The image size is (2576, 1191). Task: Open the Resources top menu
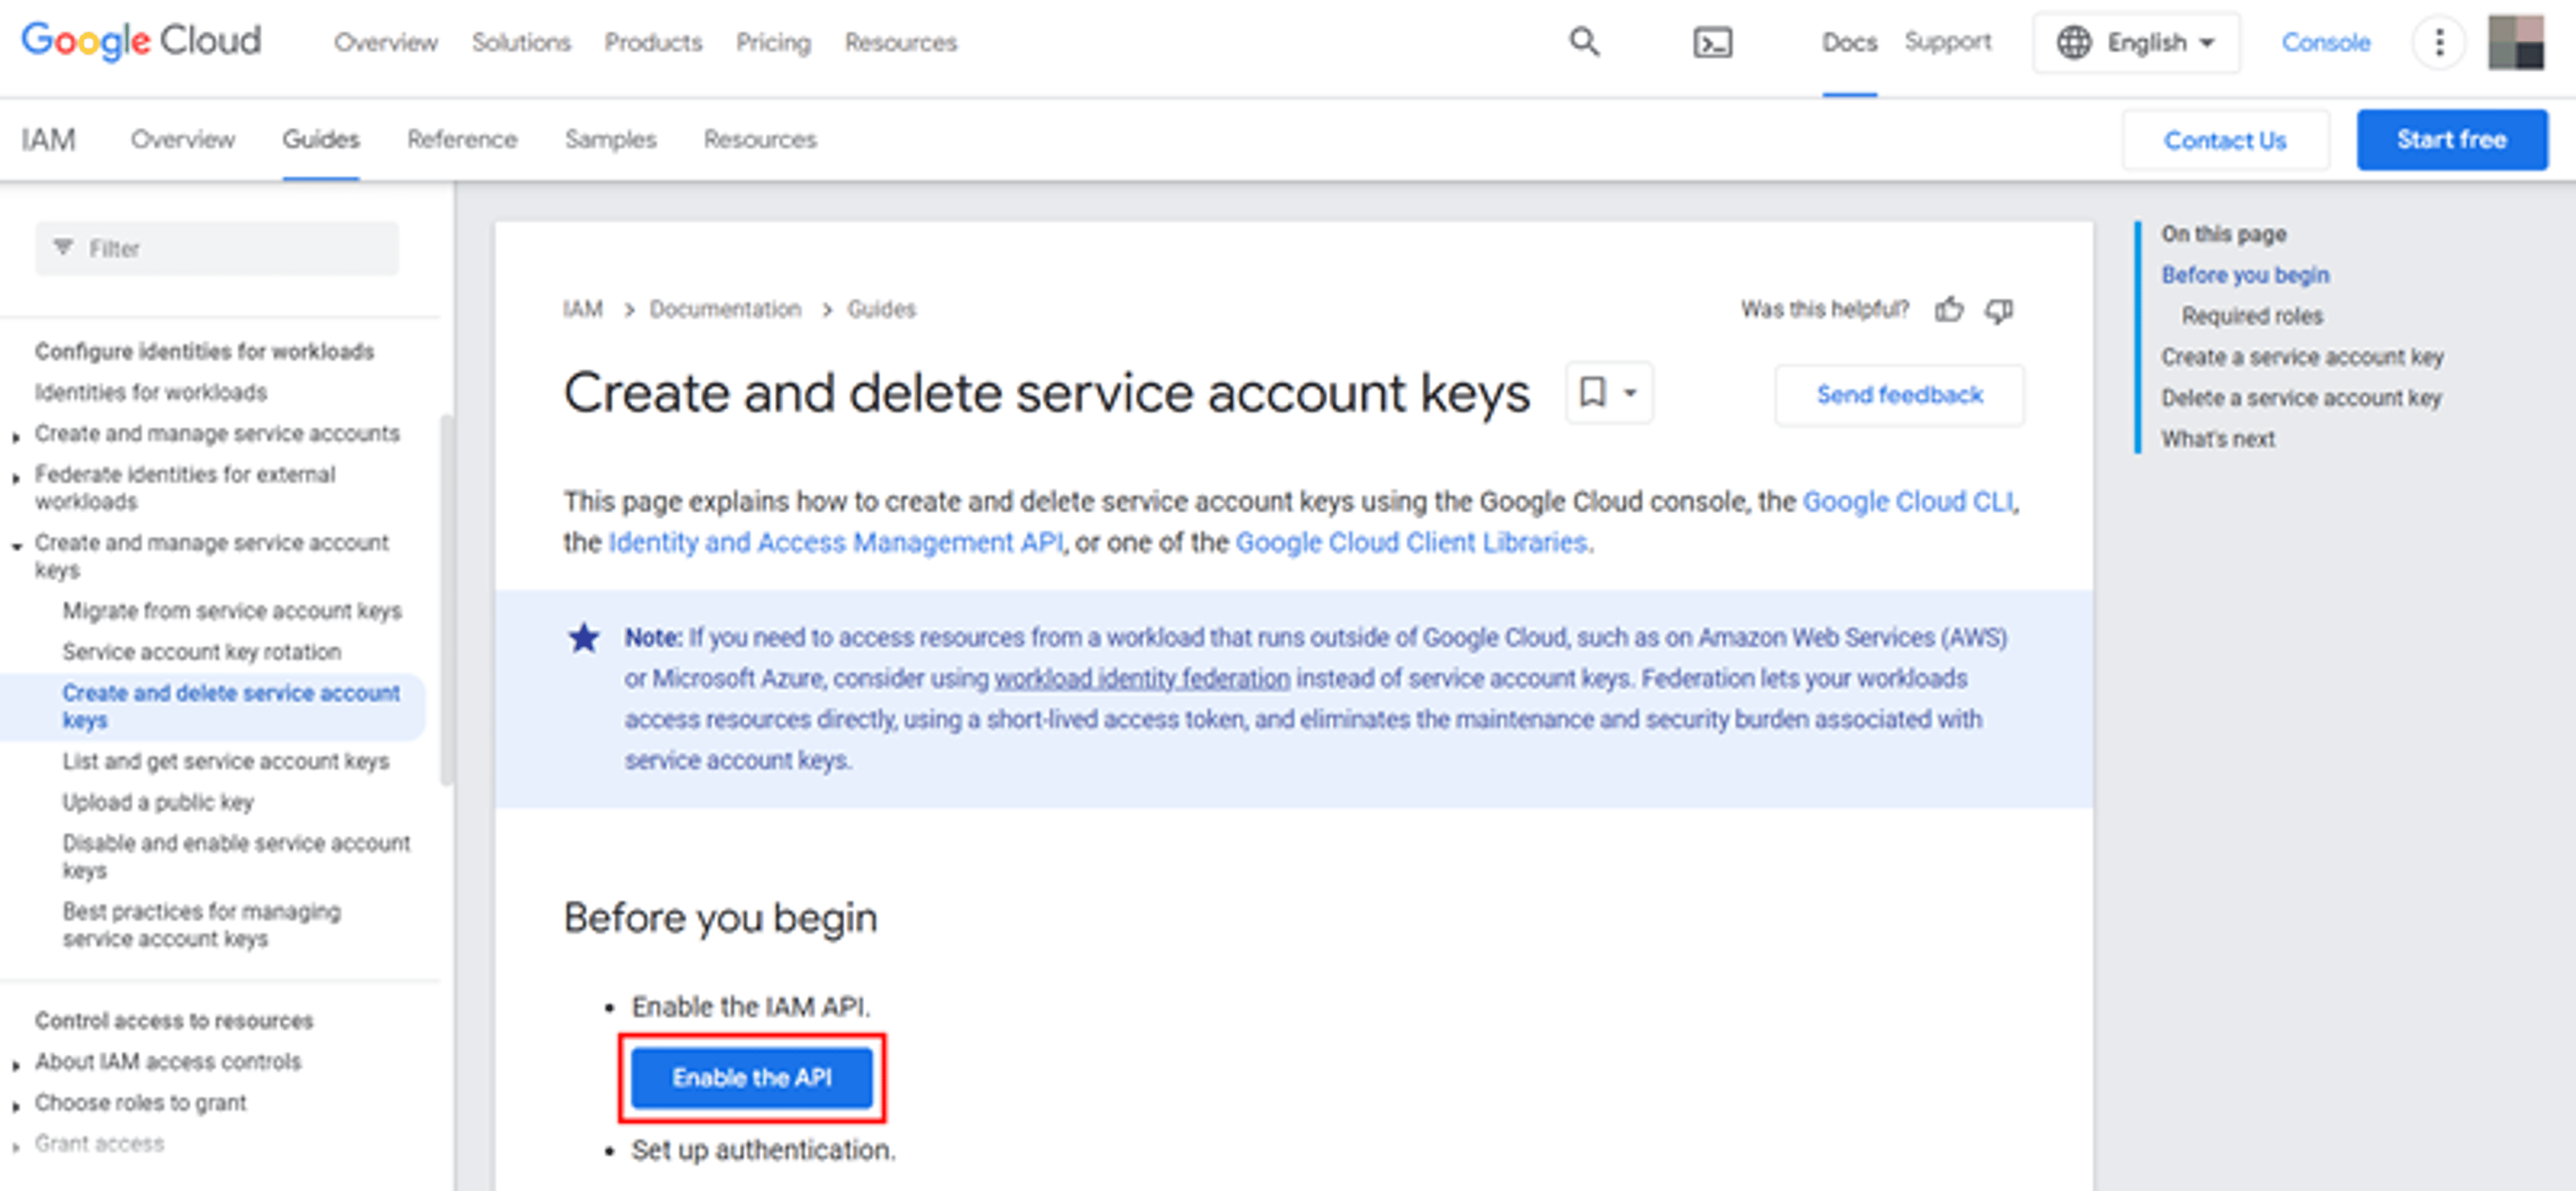click(900, 42)
